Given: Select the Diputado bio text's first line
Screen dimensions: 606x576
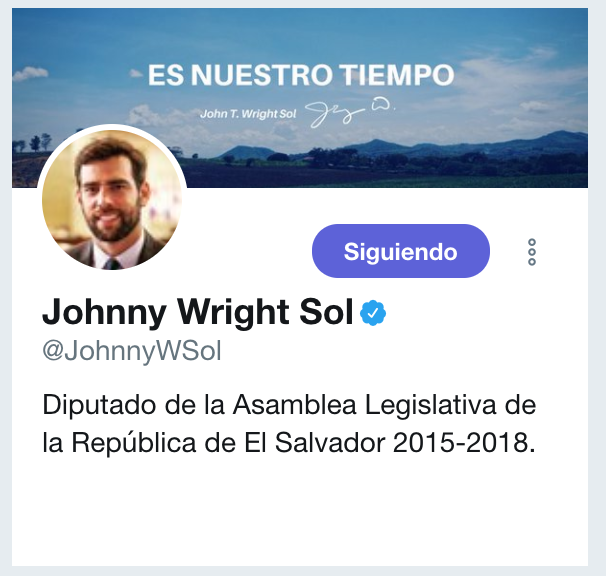Looking at the screenshot, I should [289, 405].
